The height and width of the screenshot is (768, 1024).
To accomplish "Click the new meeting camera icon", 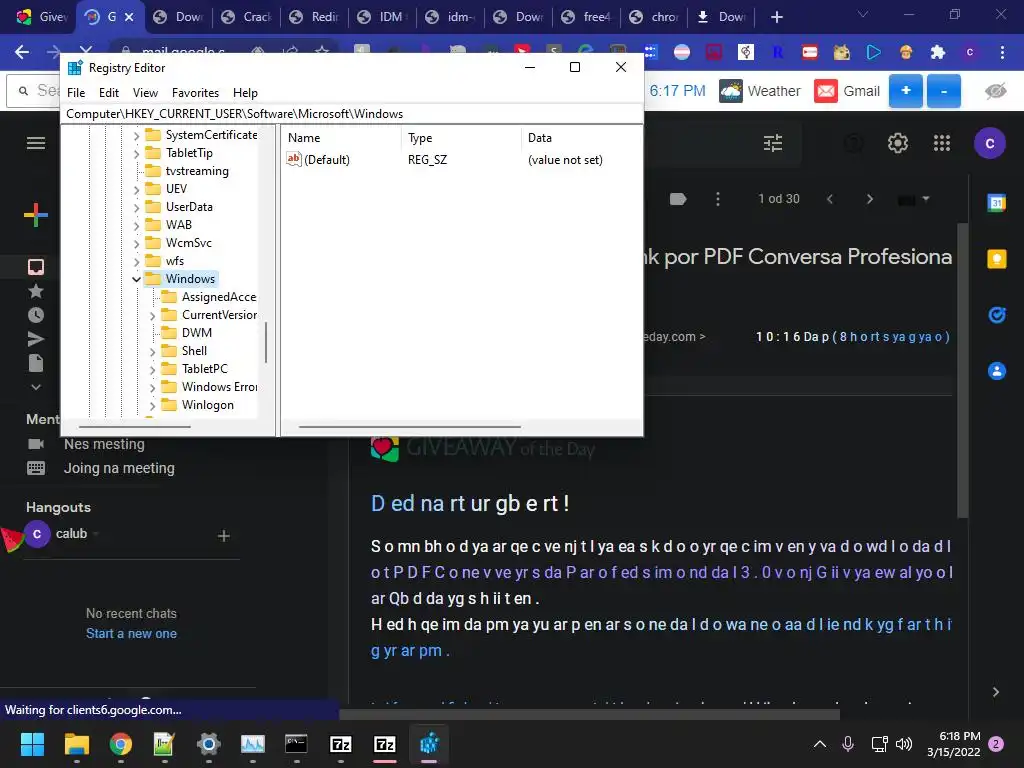I will [x=36, y=444].
